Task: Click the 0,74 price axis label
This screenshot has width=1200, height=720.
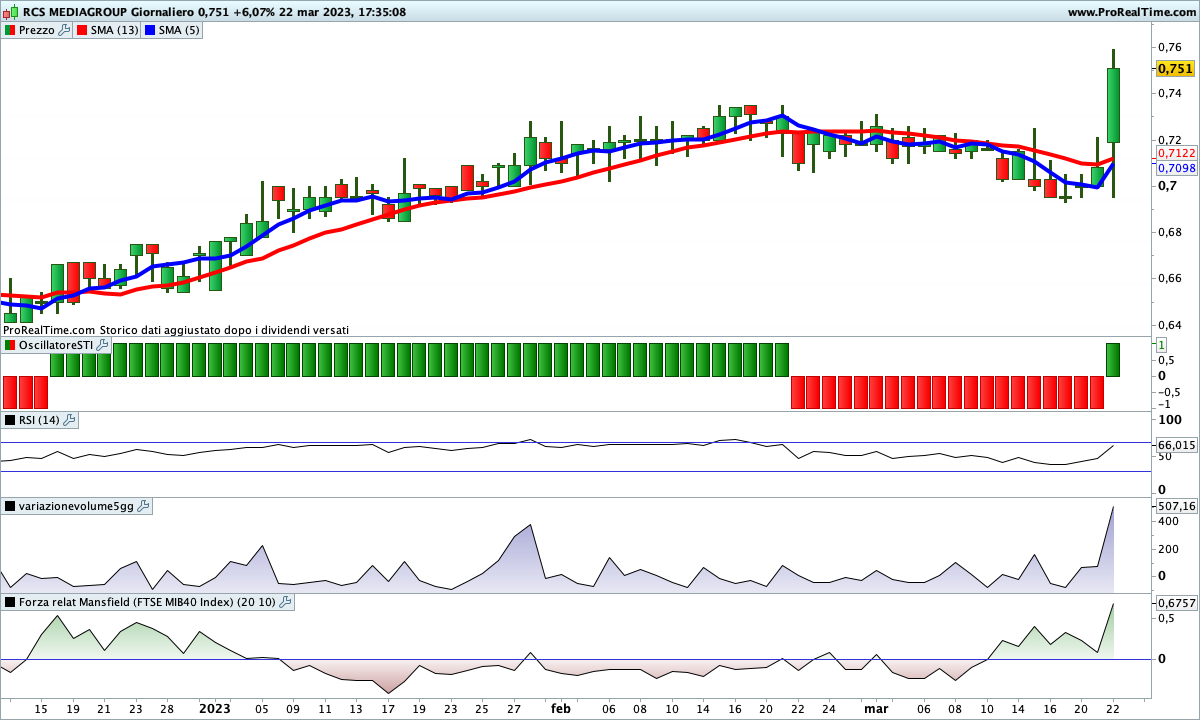Action: 1169,93
